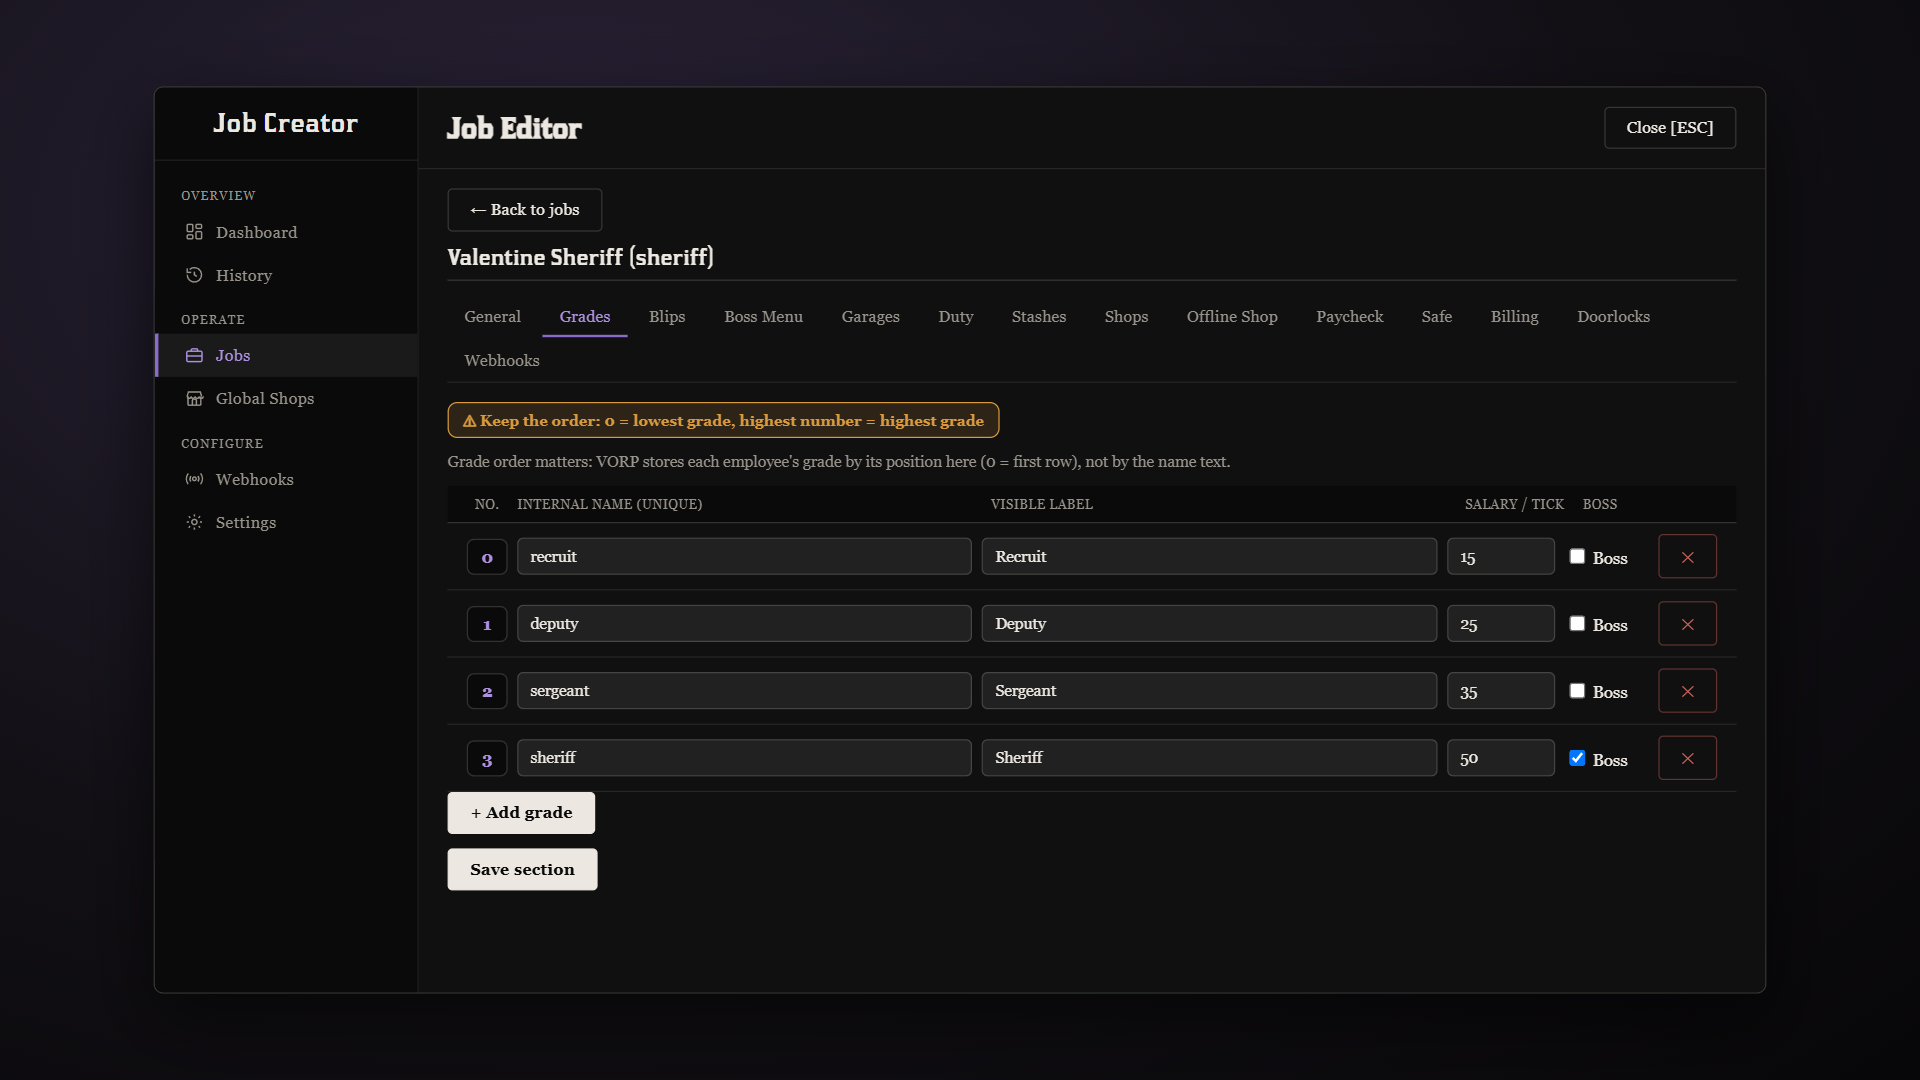Switch to the General tab
The image size is (1920, 1080).
492,317
